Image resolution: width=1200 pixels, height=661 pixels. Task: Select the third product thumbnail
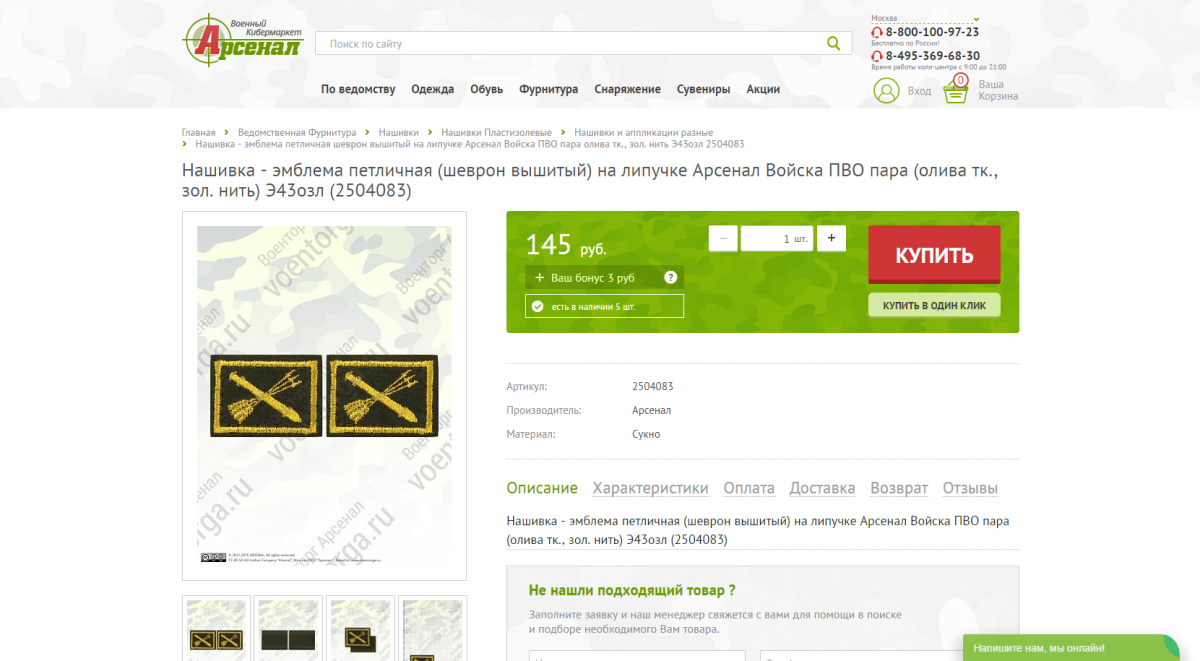[x=360, y=629]
